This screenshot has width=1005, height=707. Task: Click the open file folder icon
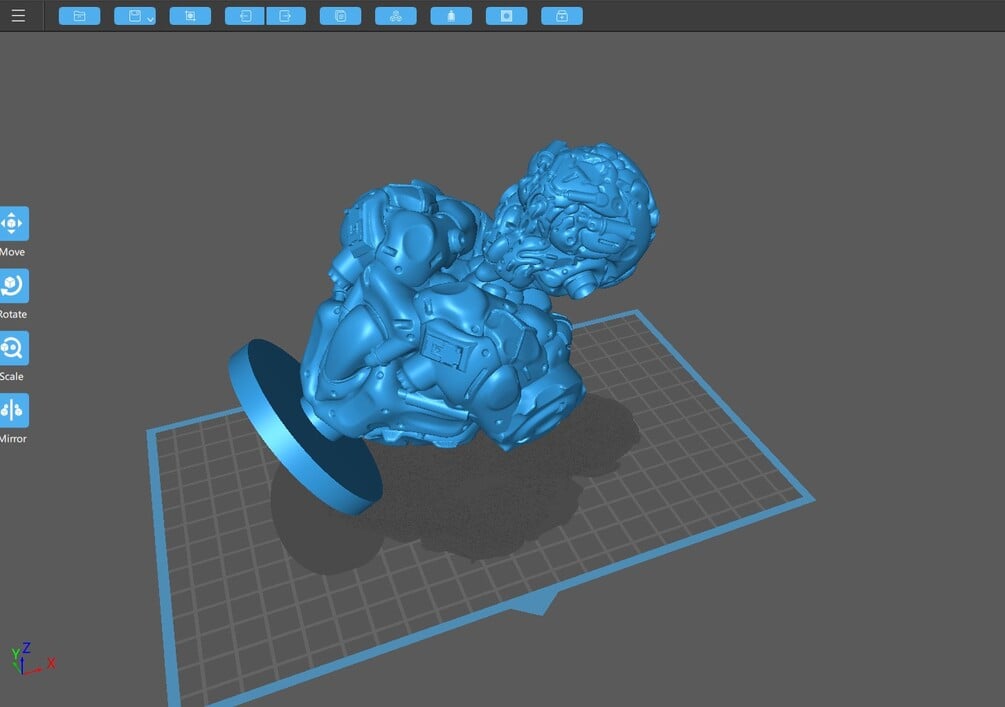[x=79, y=16]
